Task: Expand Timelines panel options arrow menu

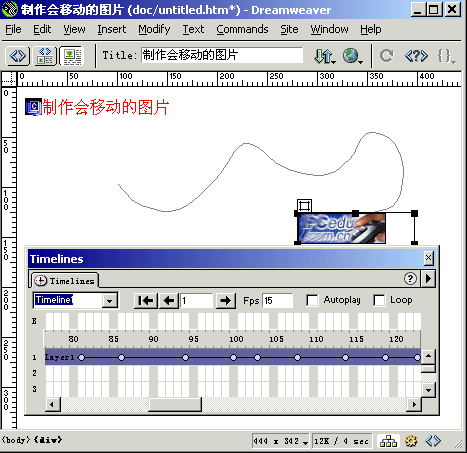Action: (x=428, y=278)
